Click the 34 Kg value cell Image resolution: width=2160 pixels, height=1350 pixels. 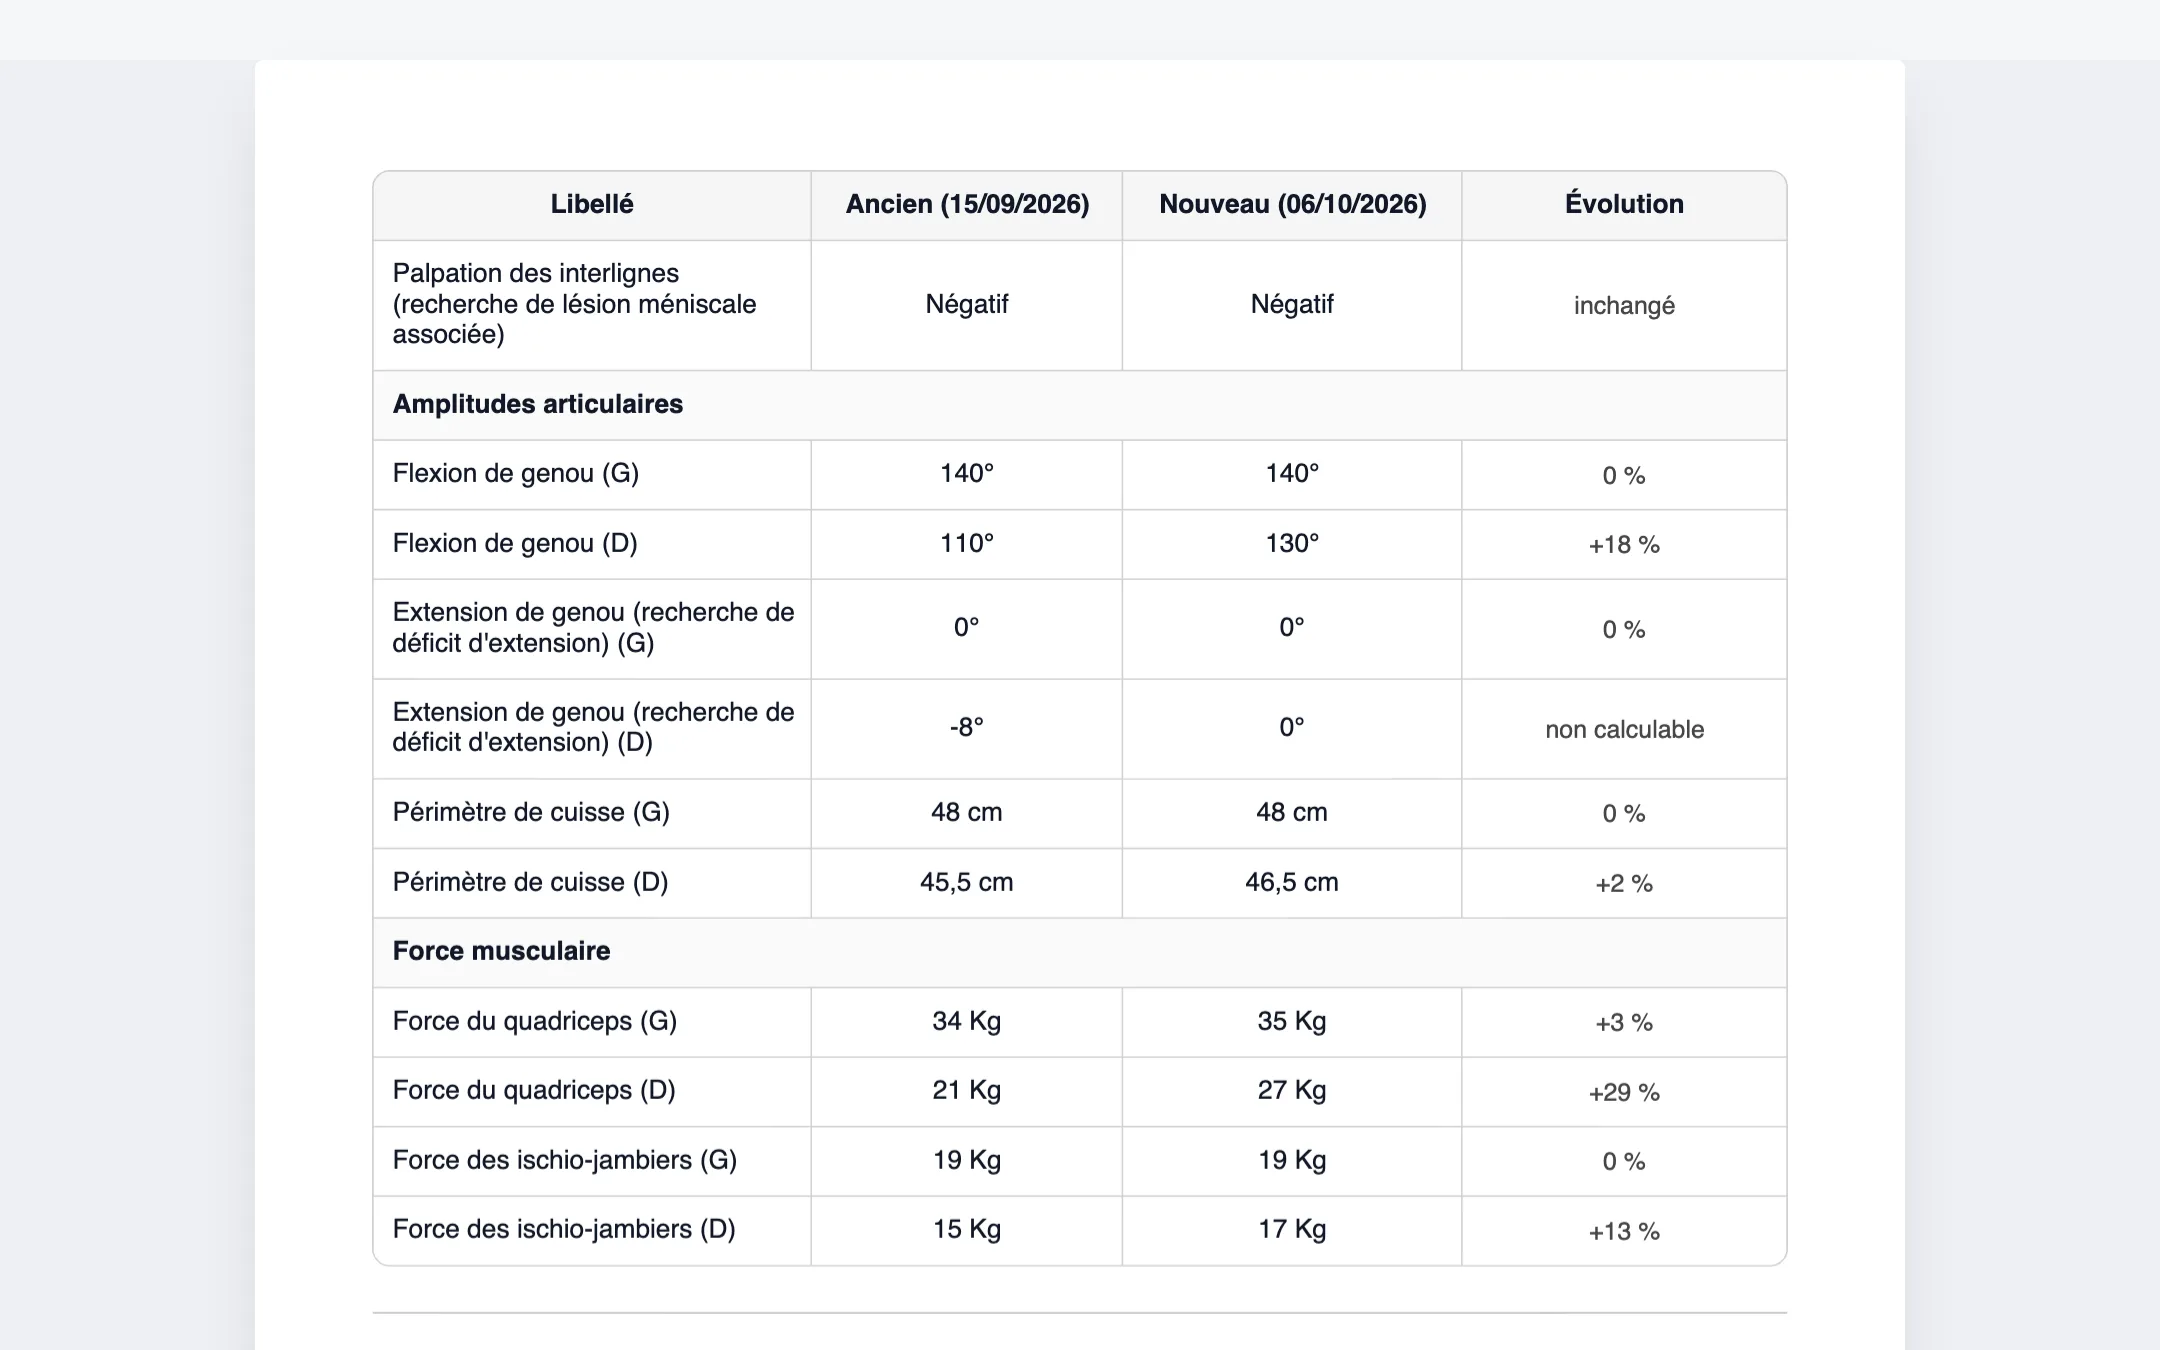tap(967, 1021)
